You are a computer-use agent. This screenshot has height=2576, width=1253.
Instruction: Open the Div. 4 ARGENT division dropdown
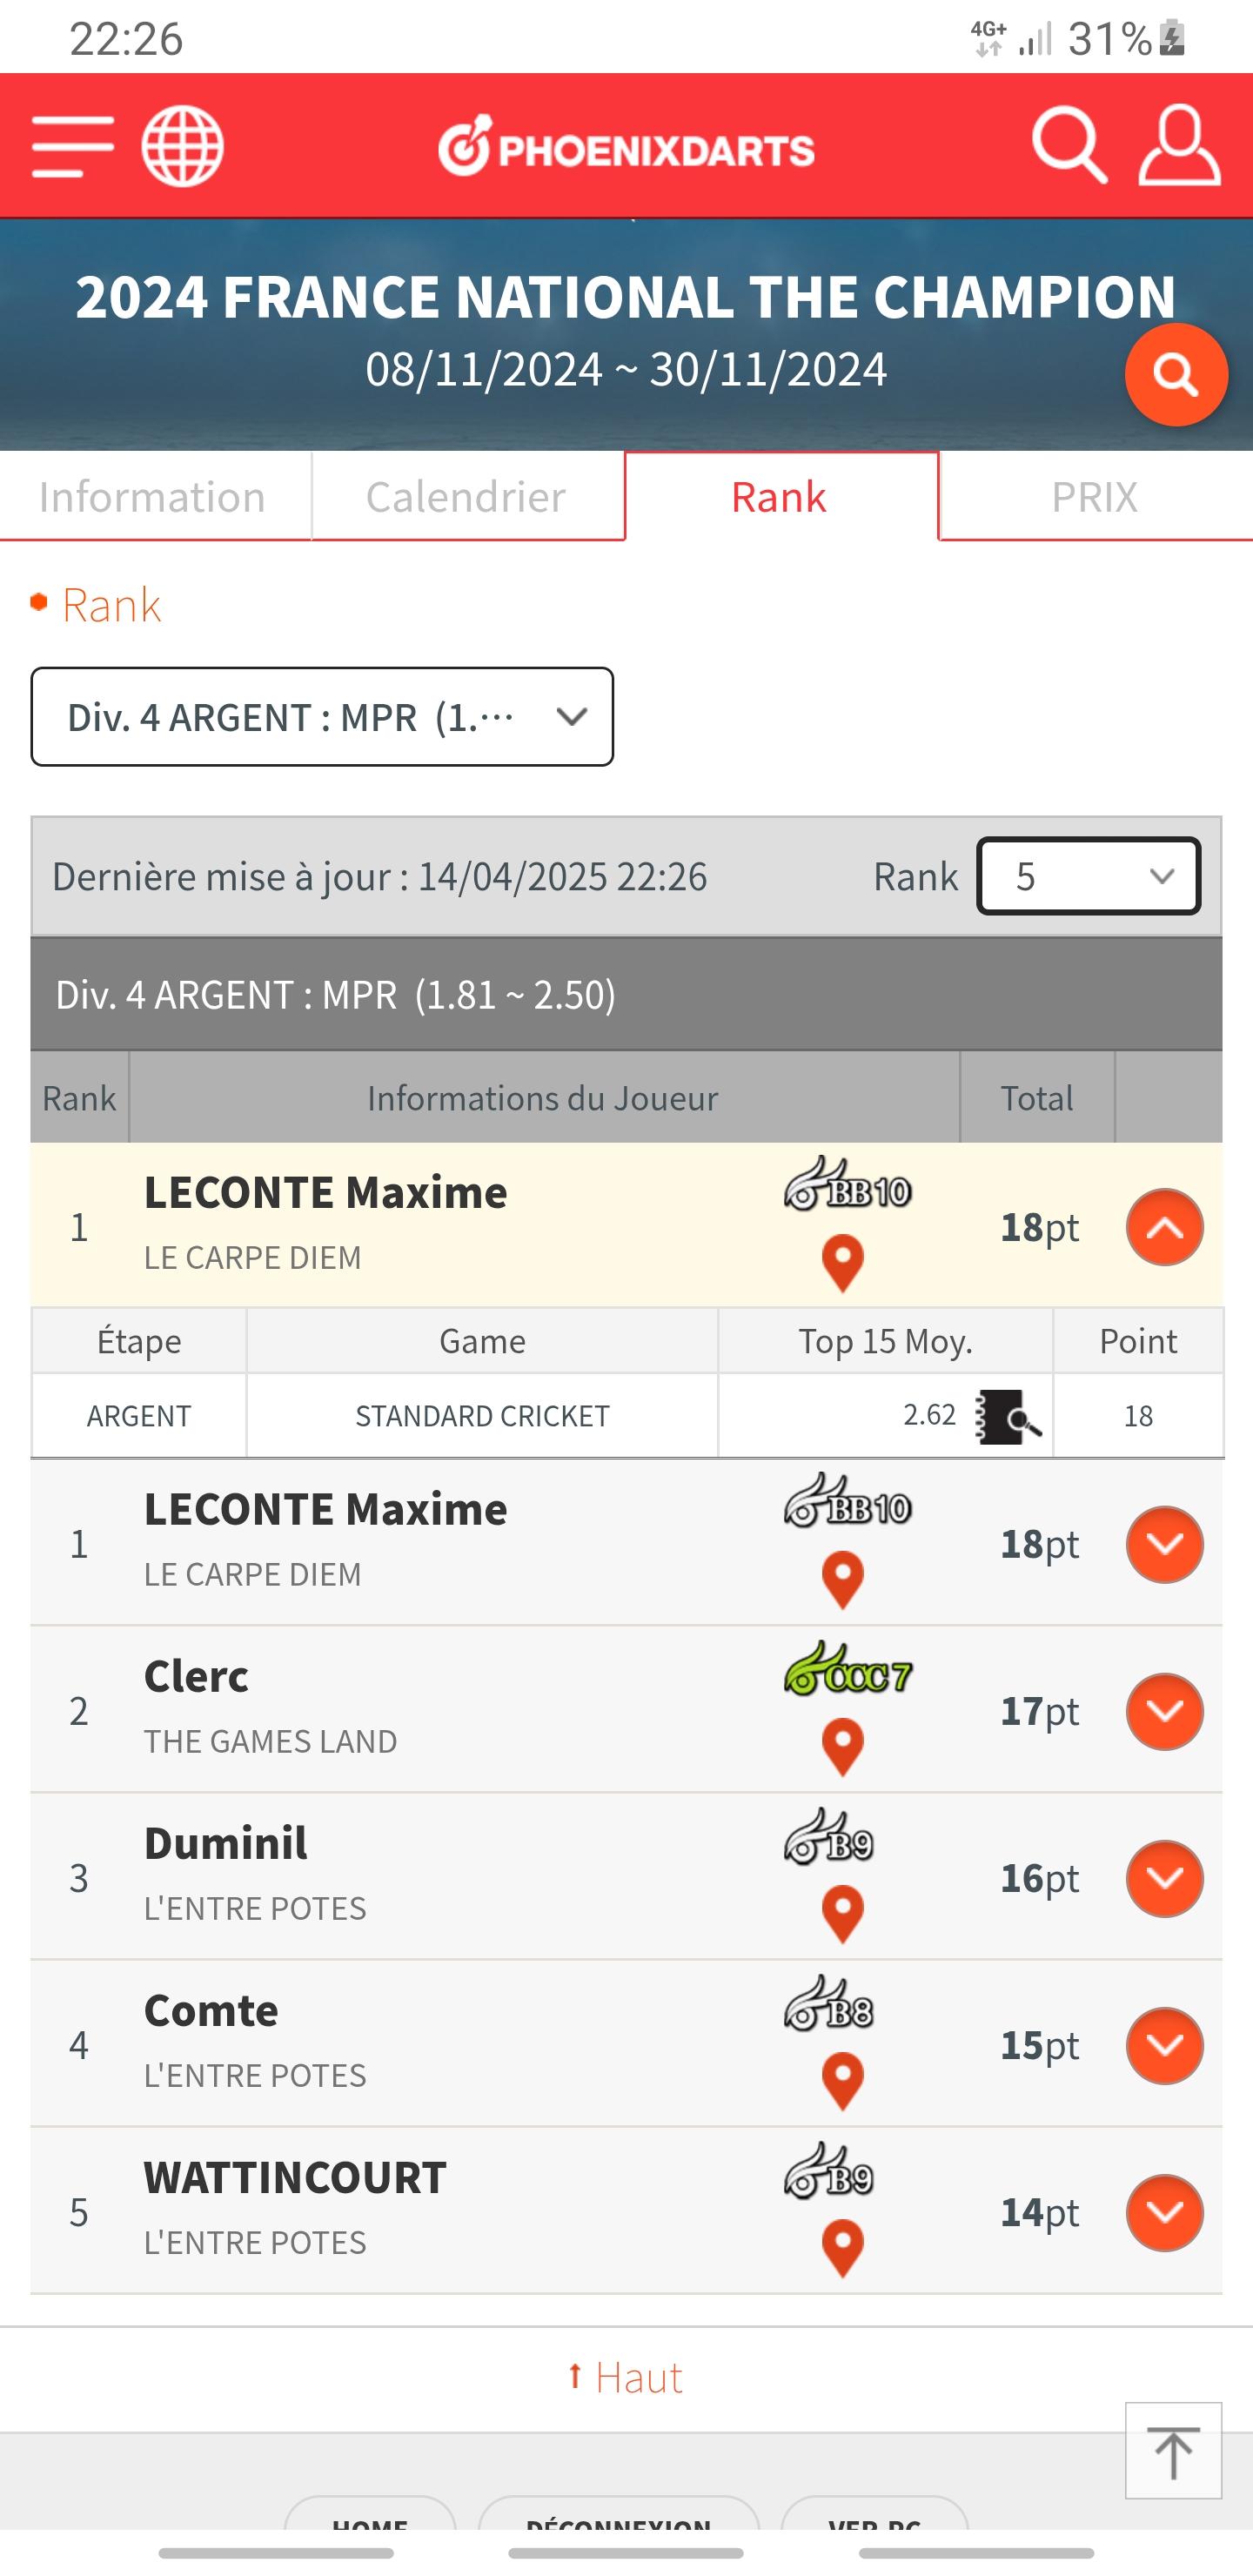click(x=322, y=717)
